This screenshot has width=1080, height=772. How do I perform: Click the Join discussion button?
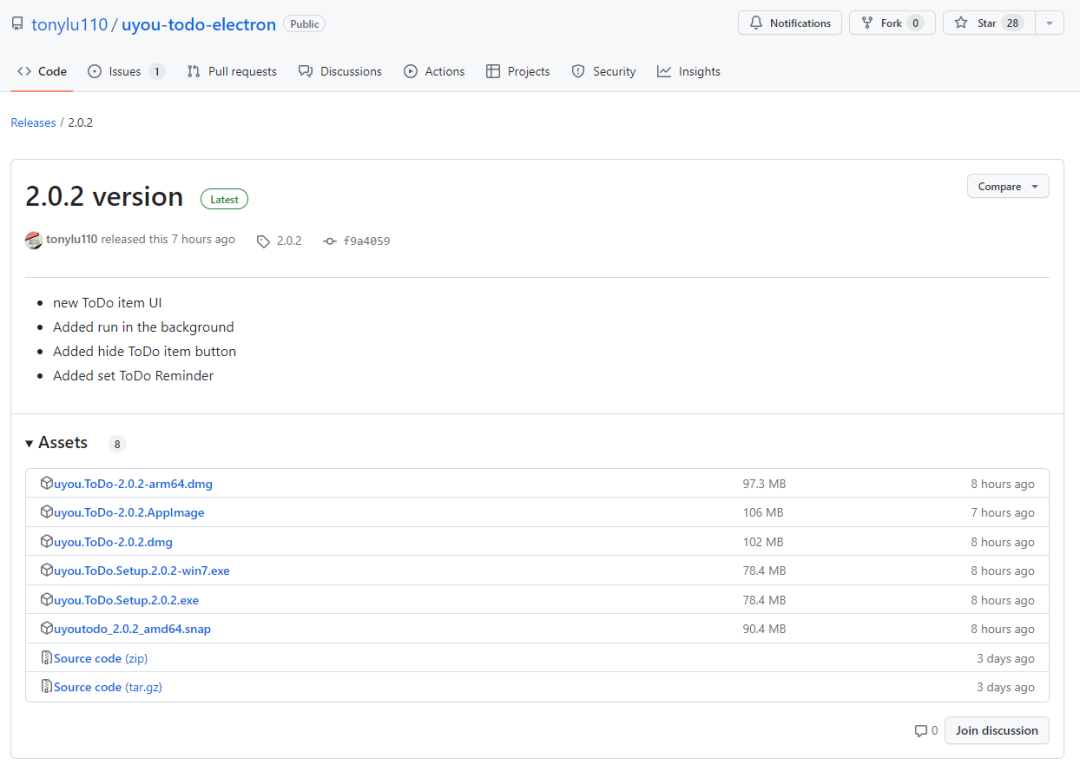tap(997, 731)
